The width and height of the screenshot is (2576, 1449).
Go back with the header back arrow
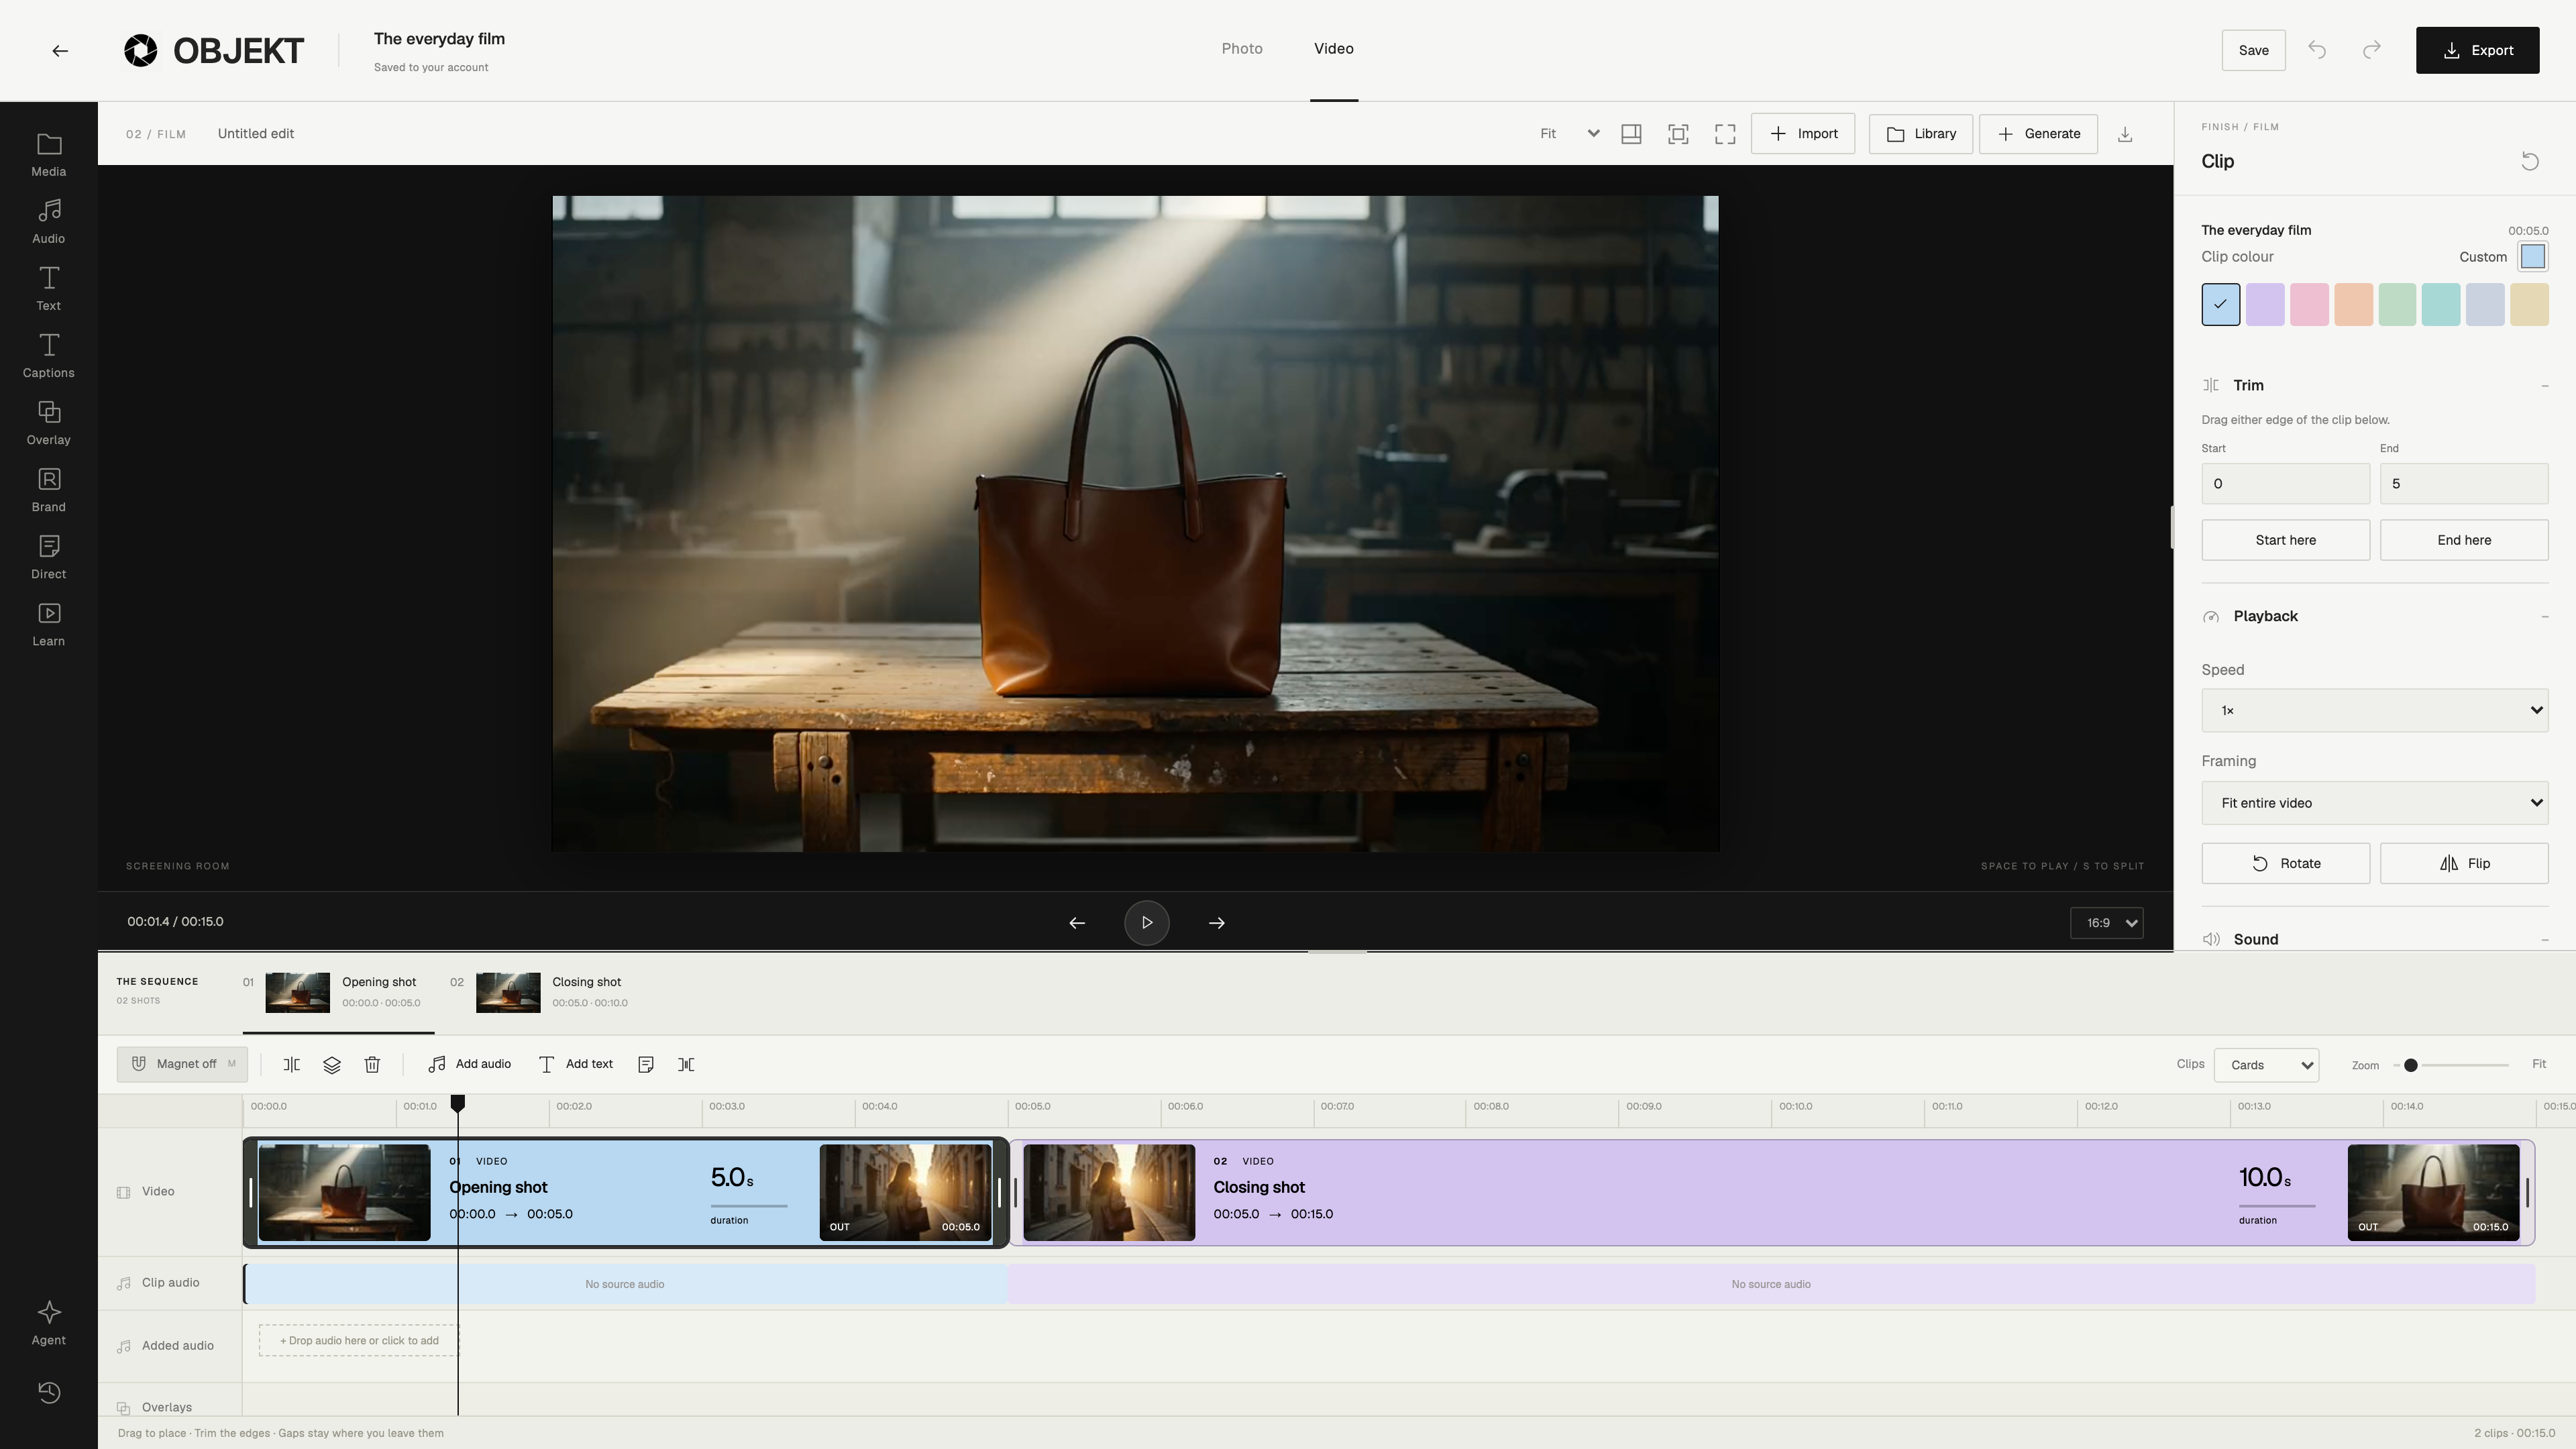(60, 50)
